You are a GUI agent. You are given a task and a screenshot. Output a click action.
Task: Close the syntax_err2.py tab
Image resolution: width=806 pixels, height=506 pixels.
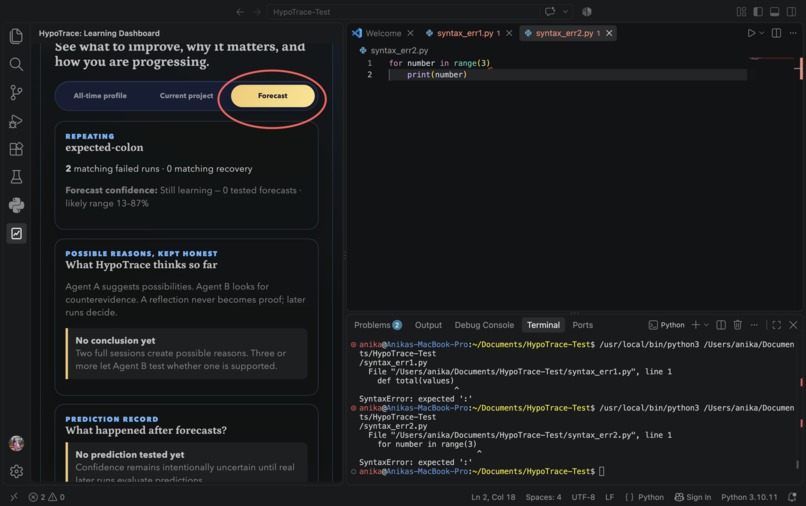click(x=609, y=33)
